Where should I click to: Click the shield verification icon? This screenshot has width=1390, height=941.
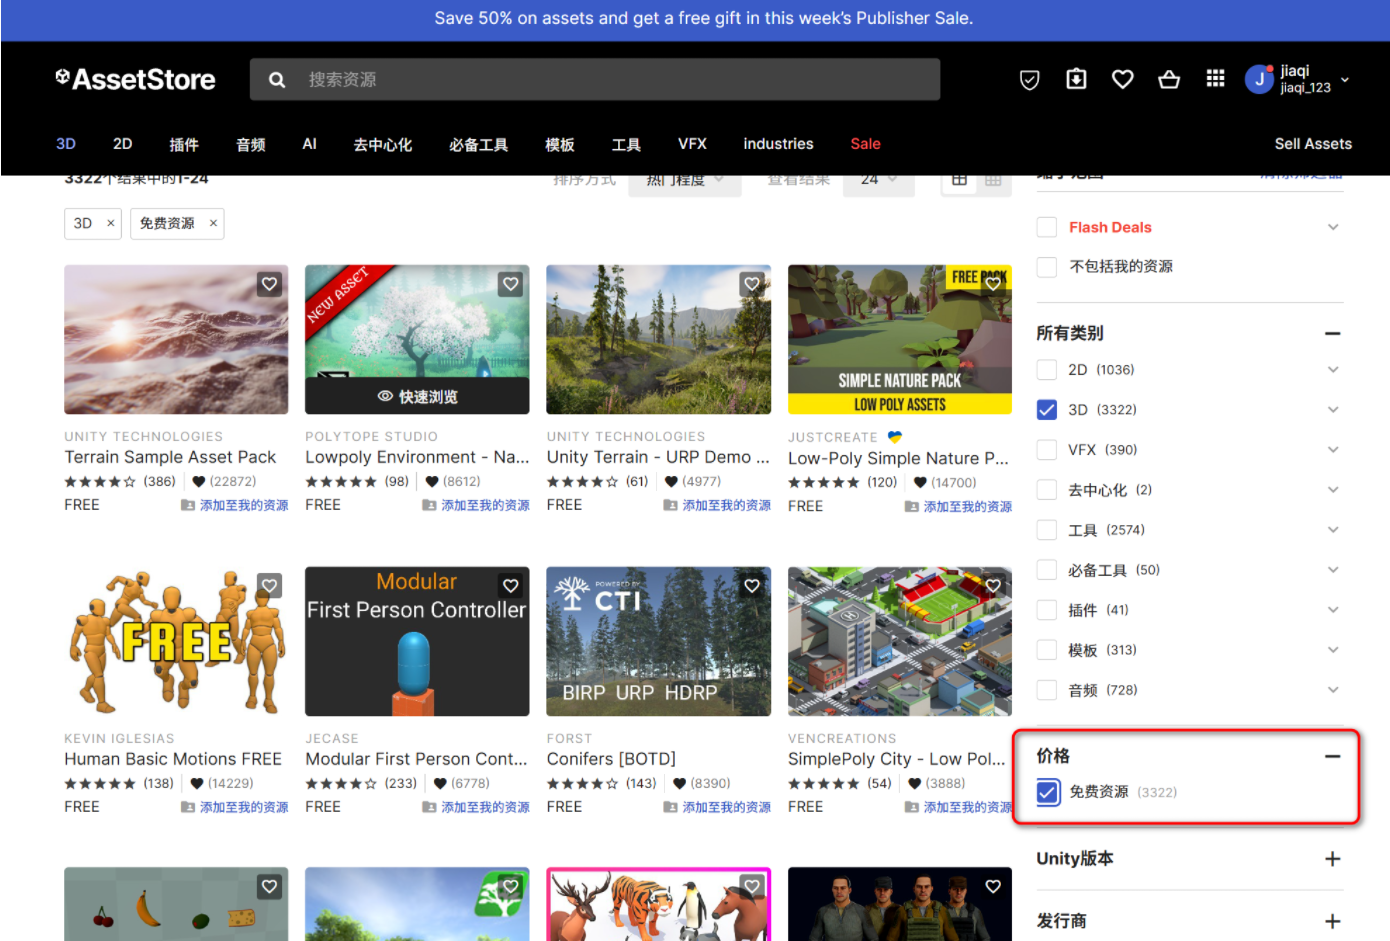point(1029,79)
